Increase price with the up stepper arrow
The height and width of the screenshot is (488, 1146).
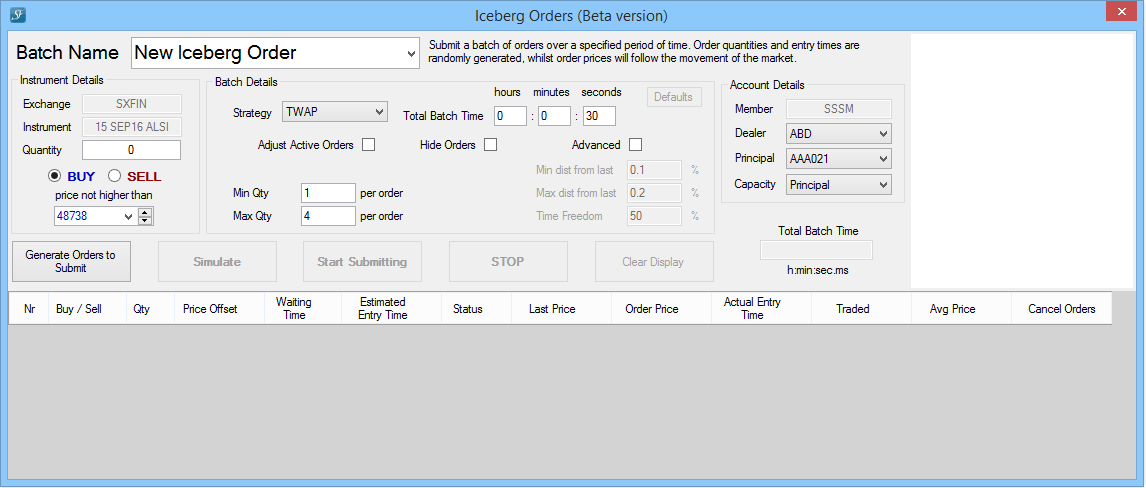(x=146, y=212)
